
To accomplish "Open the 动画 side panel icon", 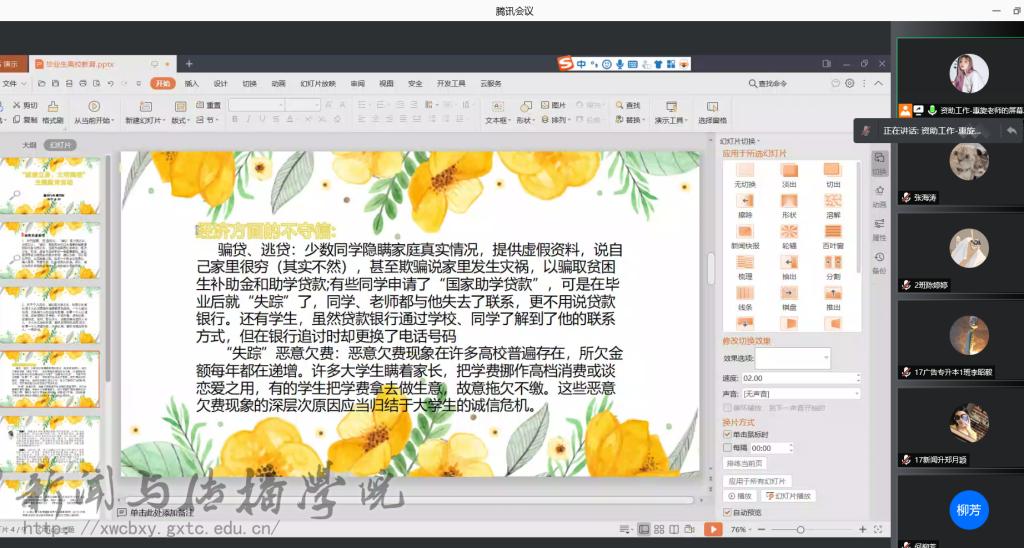I will [x=879, y=195].
